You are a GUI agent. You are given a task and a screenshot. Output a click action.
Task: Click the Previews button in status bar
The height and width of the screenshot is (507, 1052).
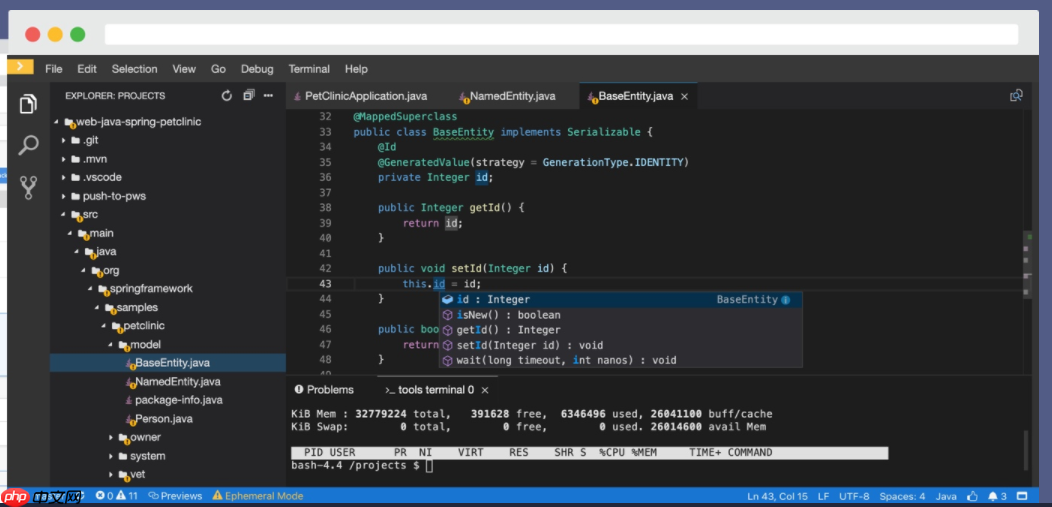(175, 496)
